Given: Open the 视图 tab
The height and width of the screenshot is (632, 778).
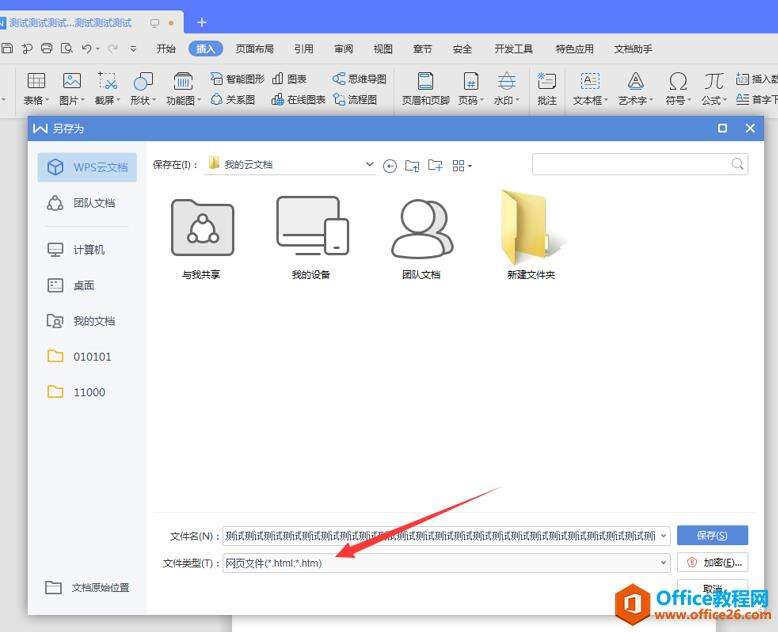Looking at the screenshot, I should click(x=383, y=49).
